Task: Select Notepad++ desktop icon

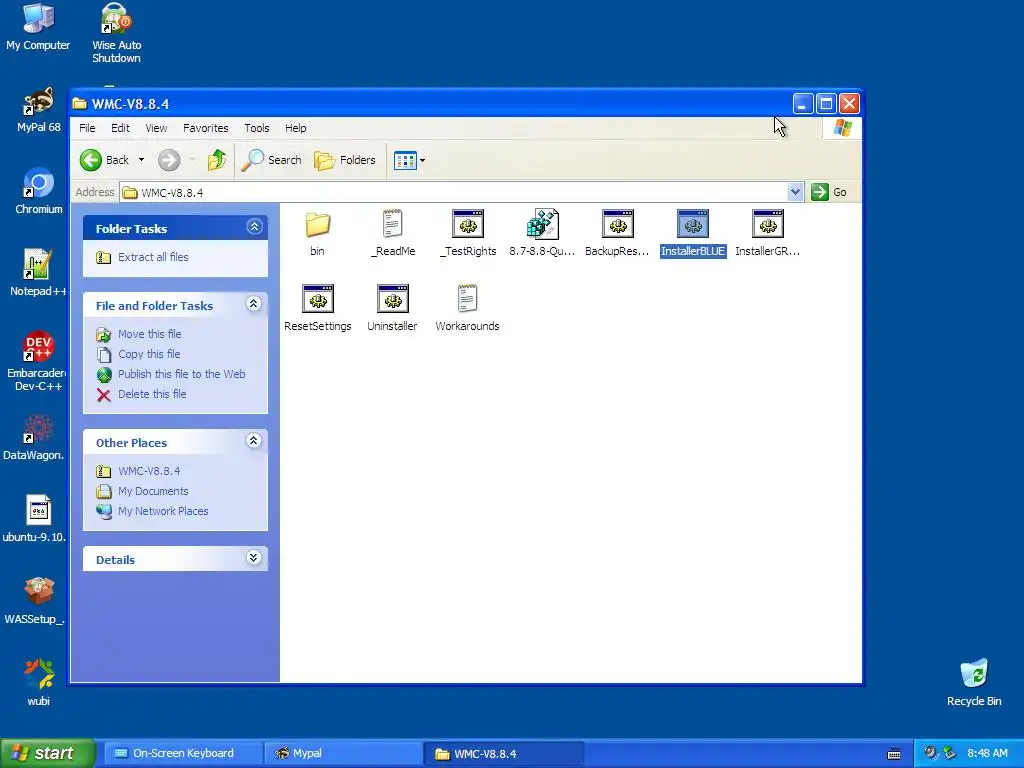Action: click(x=37, y=273)
